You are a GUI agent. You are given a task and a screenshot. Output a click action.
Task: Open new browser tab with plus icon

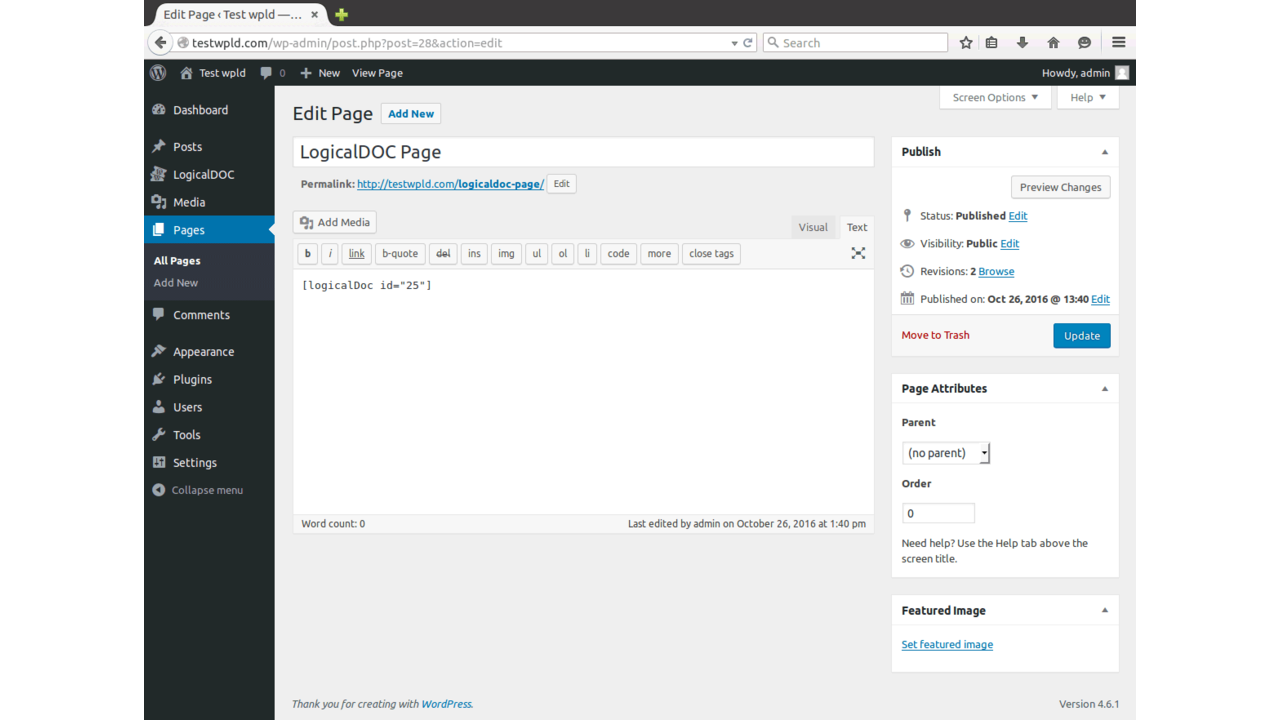[x=342, y=14]
